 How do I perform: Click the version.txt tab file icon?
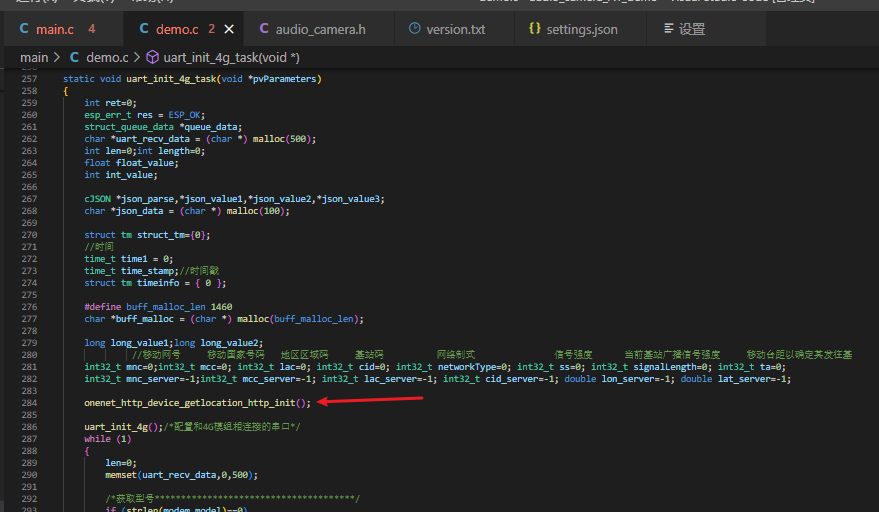(414, 28)
